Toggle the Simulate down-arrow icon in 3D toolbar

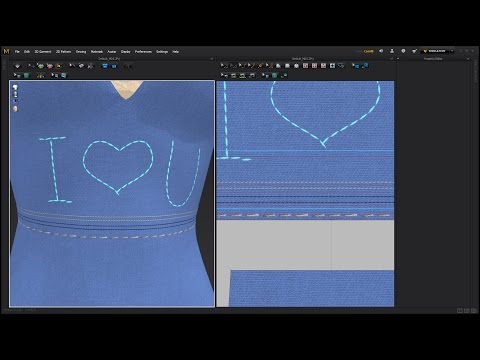(x=17, y=66)
